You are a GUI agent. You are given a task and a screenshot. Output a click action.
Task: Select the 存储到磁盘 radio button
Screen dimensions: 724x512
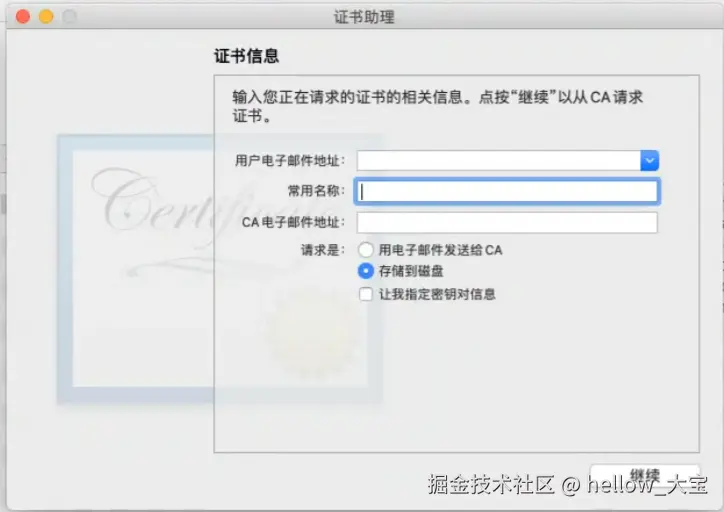pos(366,271)
